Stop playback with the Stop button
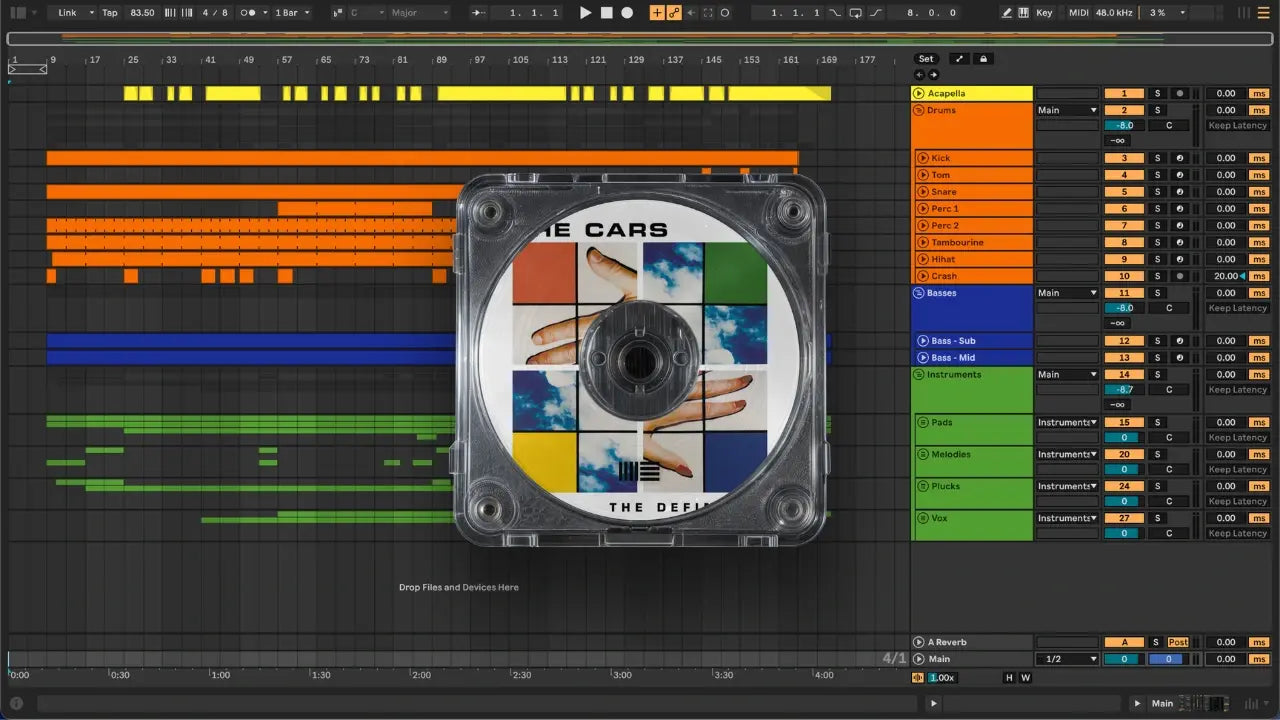The image size is (1280, 720). pyautogui.click(x=607, y=13)
